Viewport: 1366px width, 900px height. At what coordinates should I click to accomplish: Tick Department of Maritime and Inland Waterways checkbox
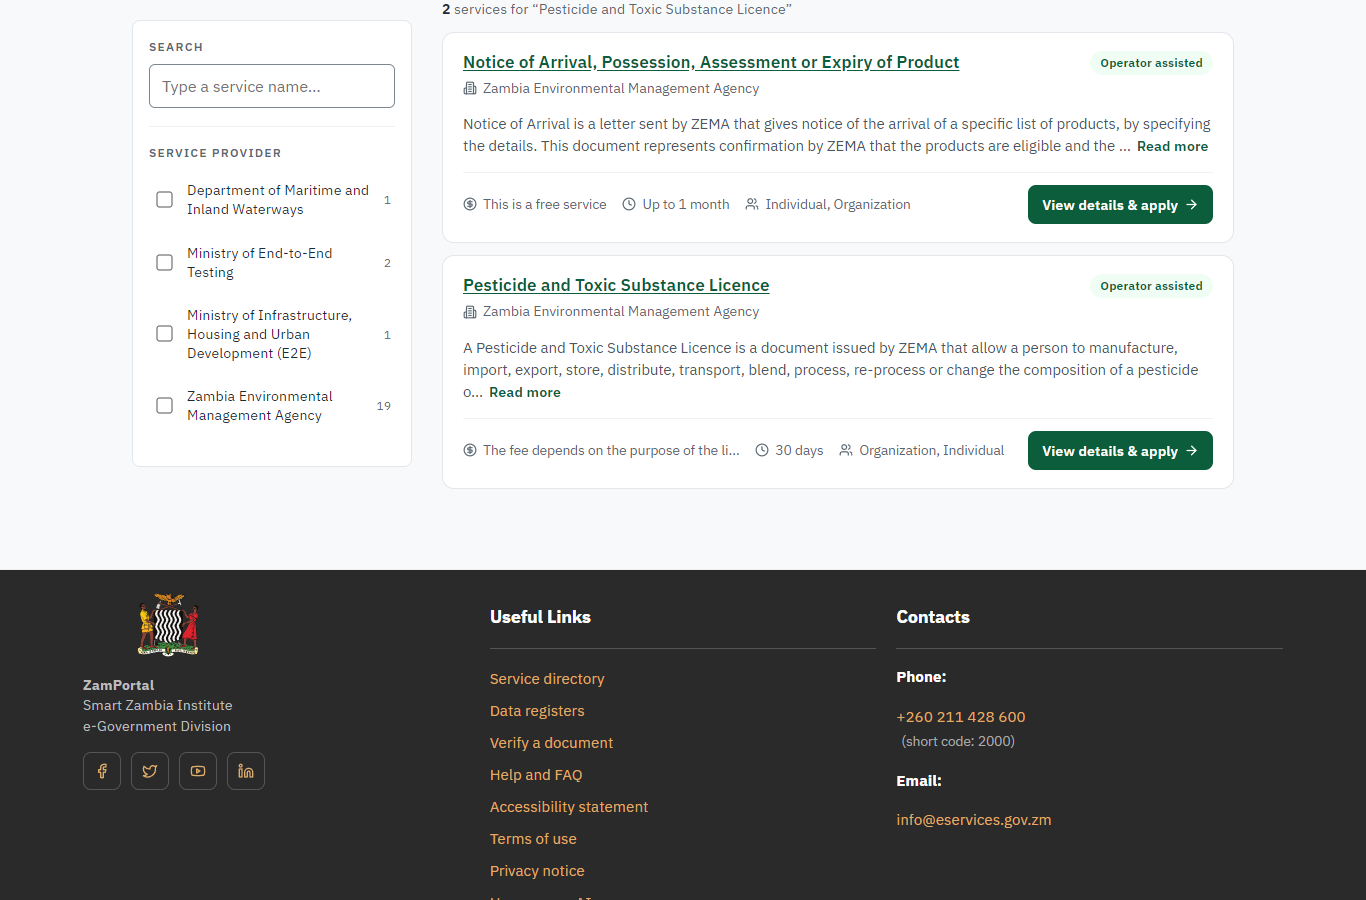(165, 200)
